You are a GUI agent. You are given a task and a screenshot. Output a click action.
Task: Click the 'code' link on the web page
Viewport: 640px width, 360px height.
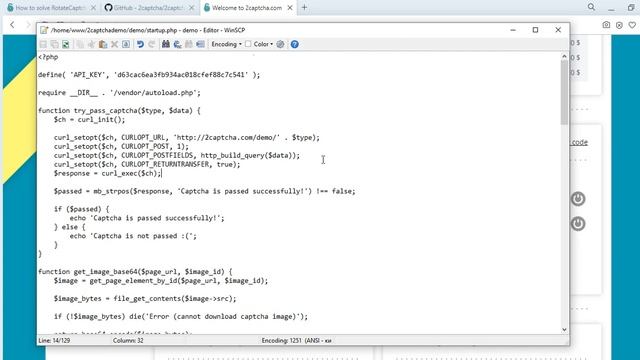click(x=579, y=142)
